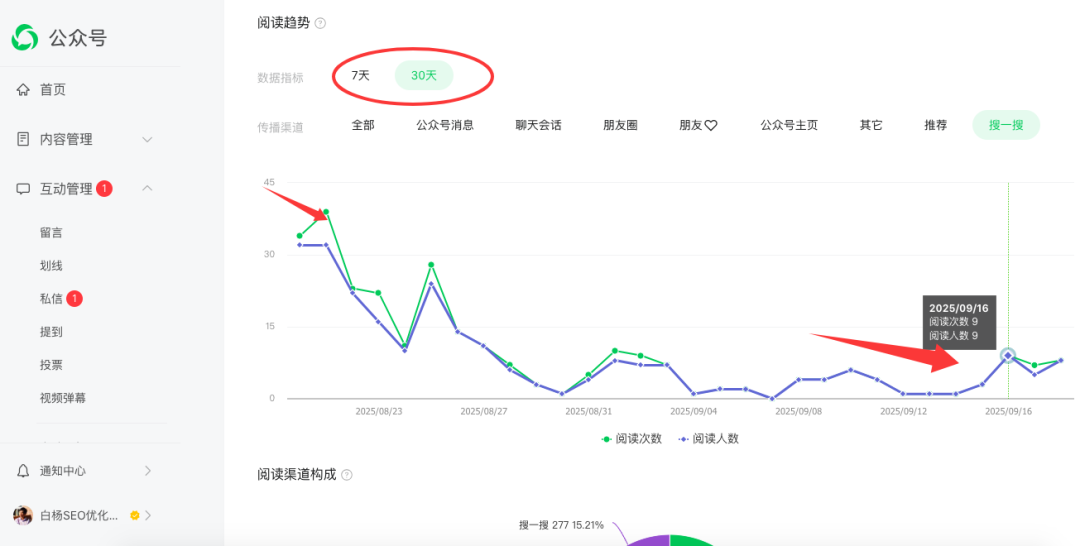The height and width of the screenshot is (546, 1080).
Task: Select the 30天 data range
Action: click(x=424, y=75)
